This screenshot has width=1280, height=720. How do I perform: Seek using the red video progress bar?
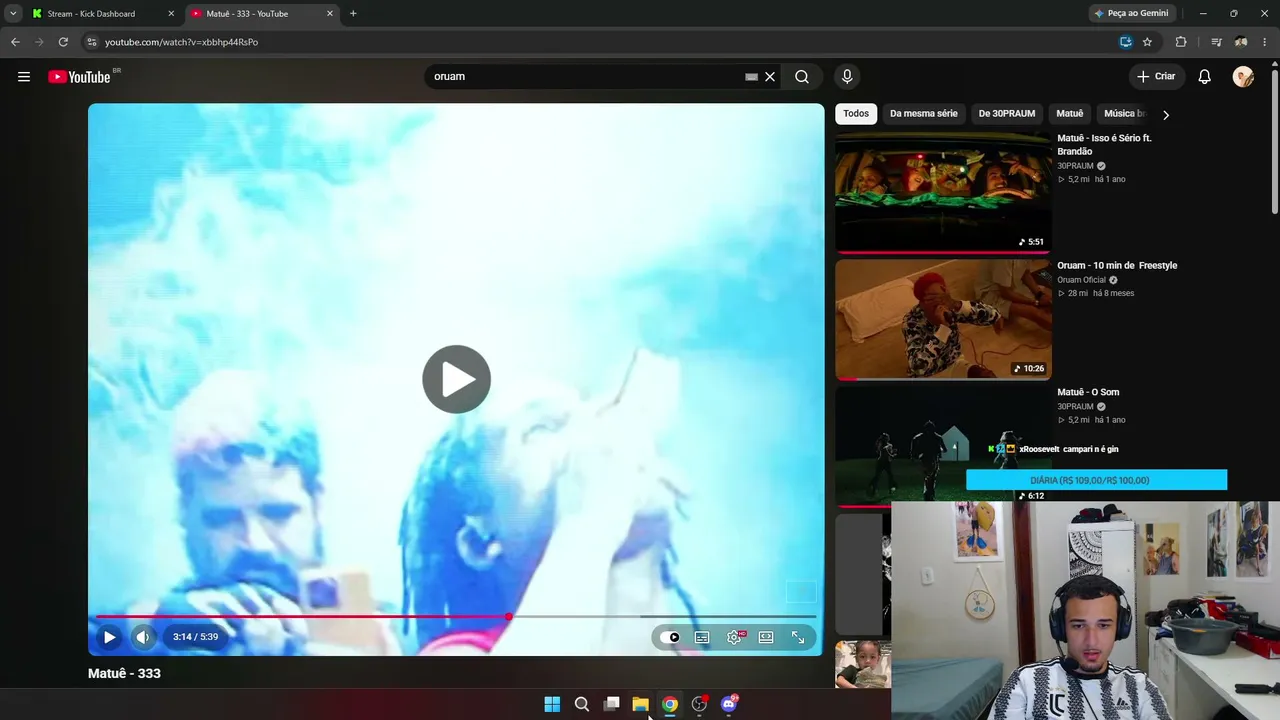tap(455, 617)
